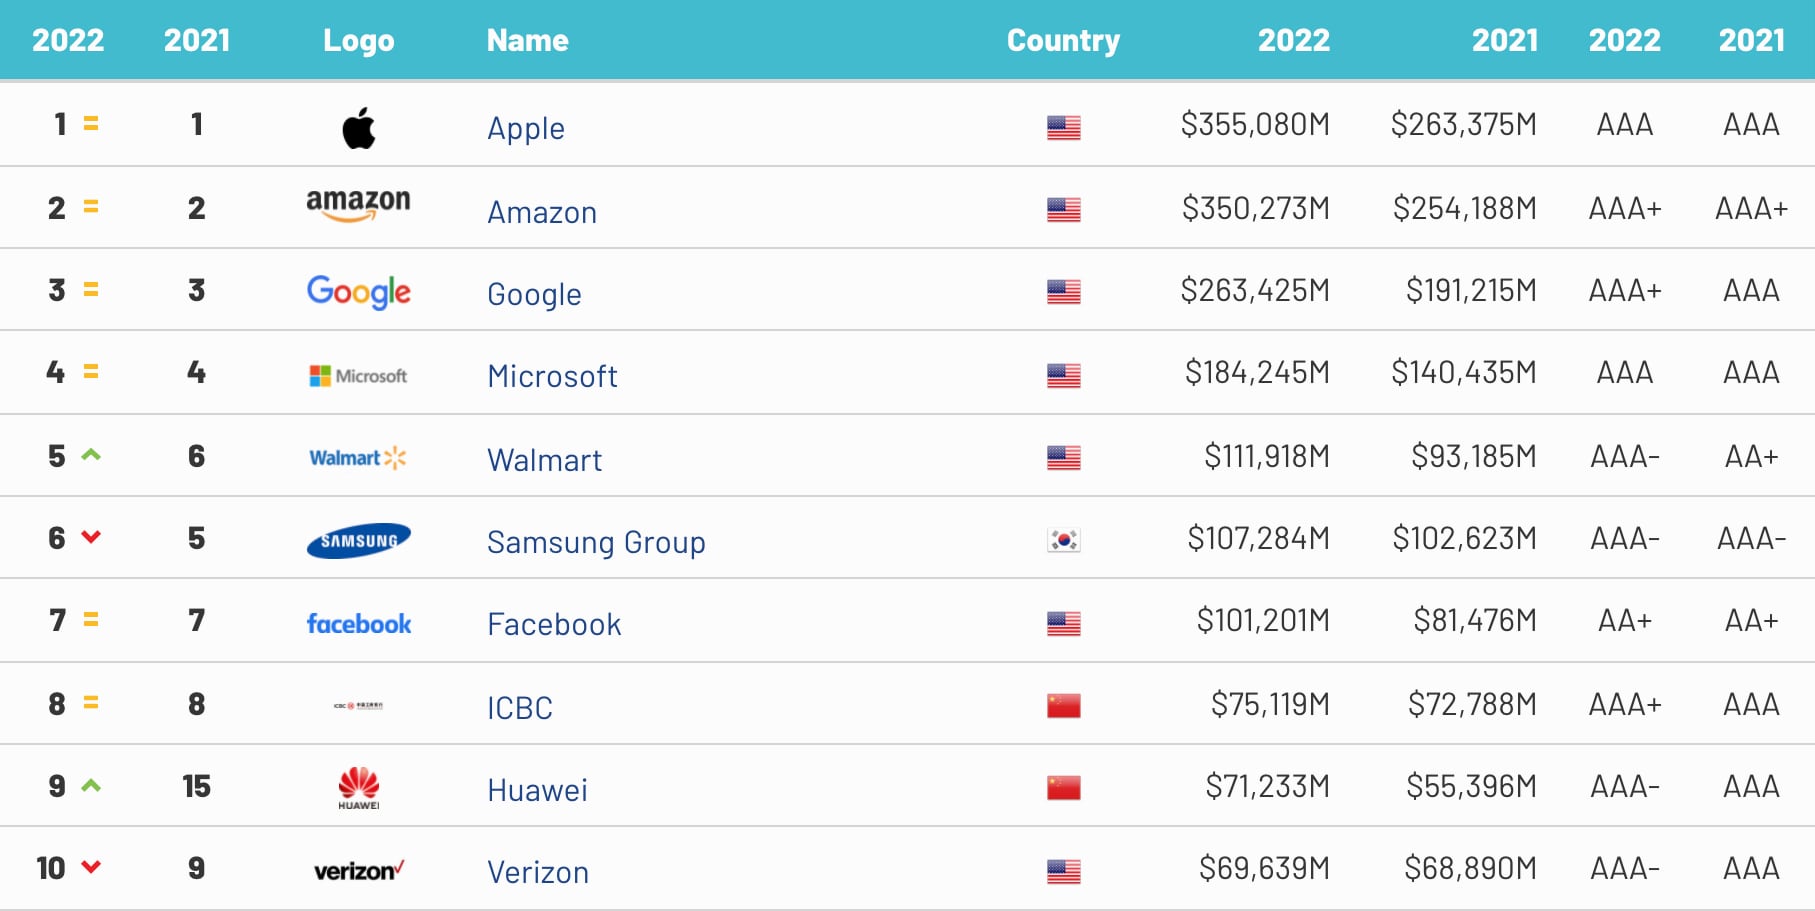Click Apple's 2022 value $355,080M
Viewport: 1815px width, 911px height.
1255,125
